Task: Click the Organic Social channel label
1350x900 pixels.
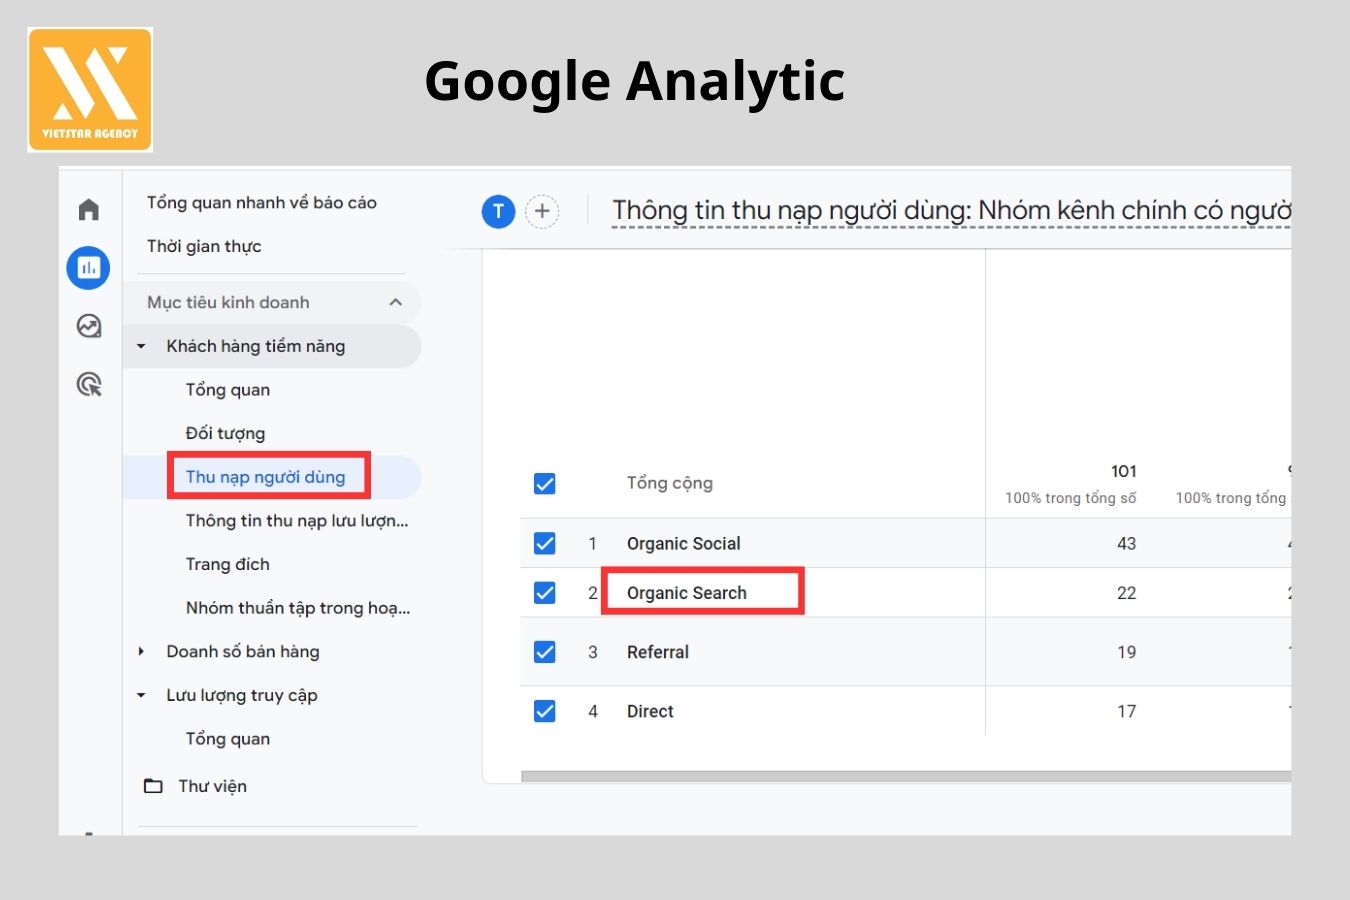Action: [684, 543]
